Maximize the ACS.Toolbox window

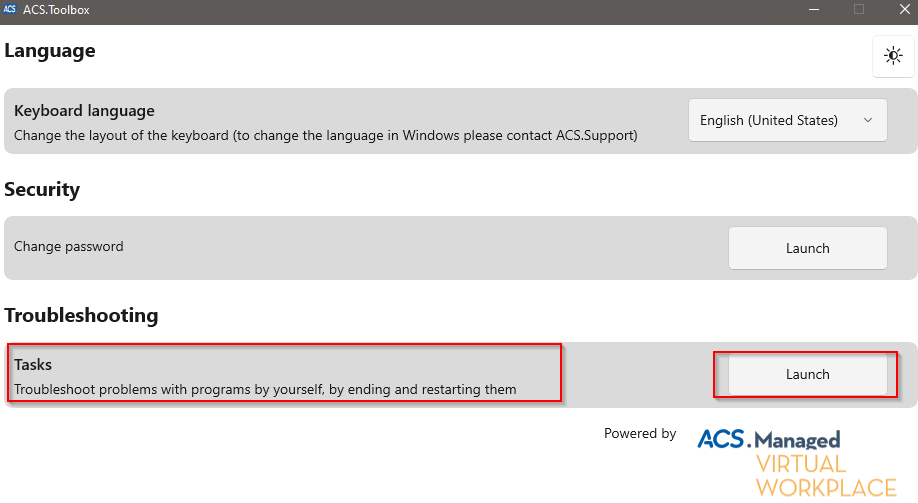click(858, 9)
